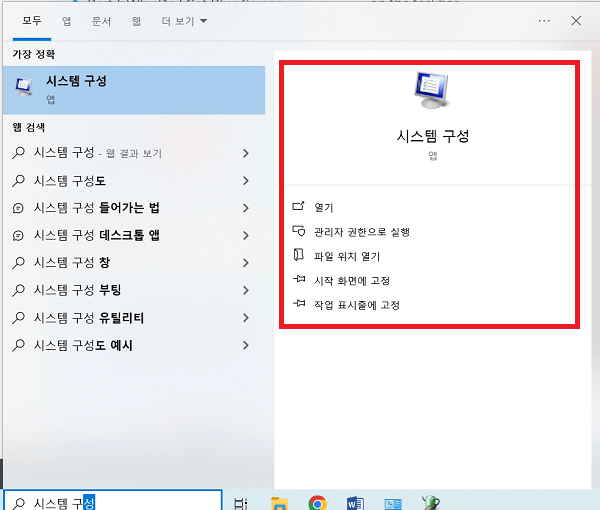
Task: Select the 시스템 구성도 web suggestion
Action: (134, 181)
